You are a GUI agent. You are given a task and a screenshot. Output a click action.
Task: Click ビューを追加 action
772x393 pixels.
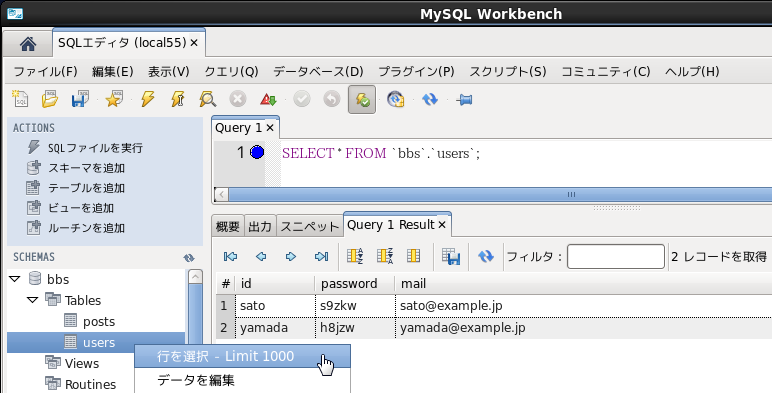[x=70, y=208]
